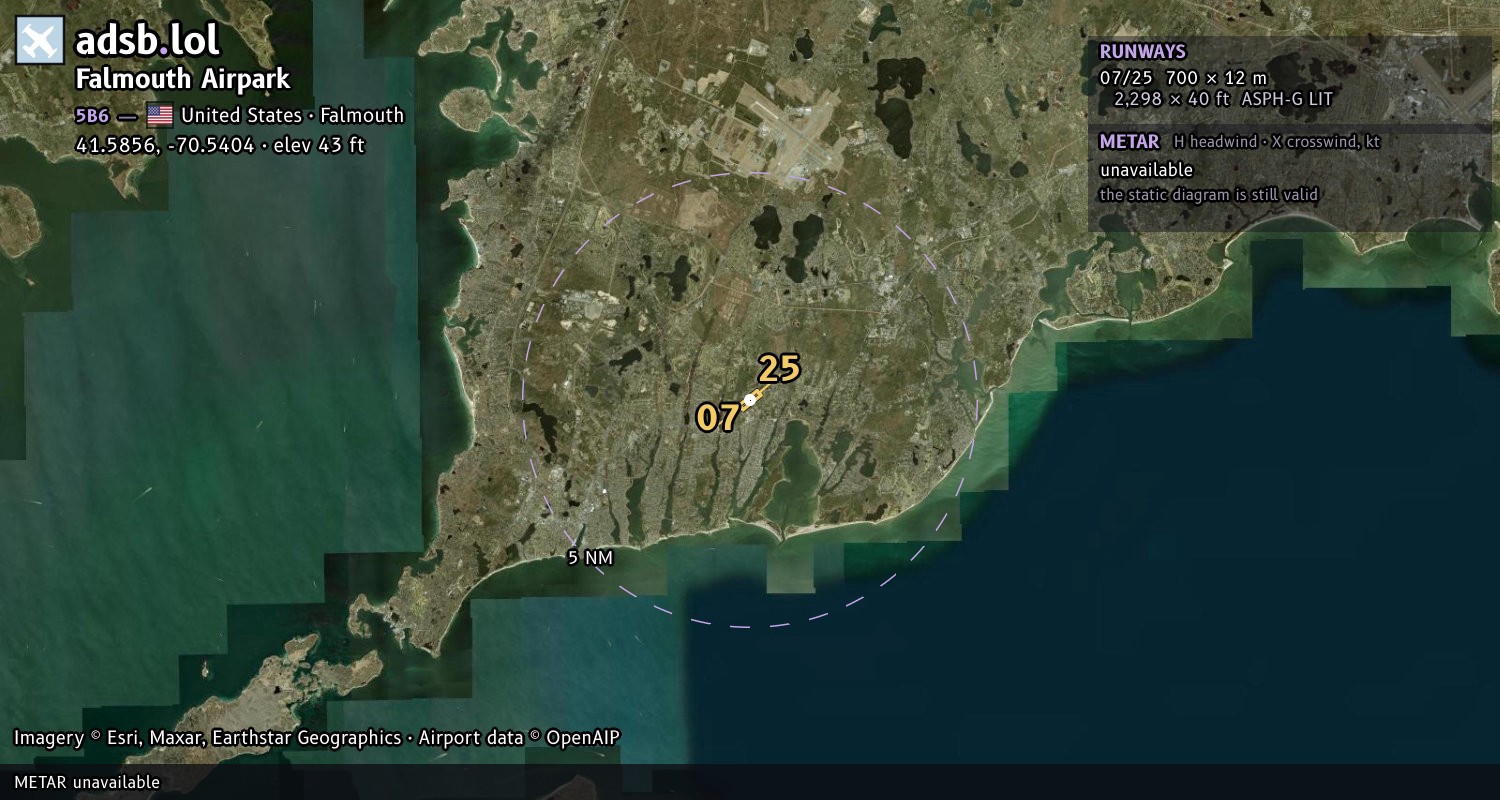Click the white airport marker dot on runway
Image resolution: width=1500 pixels, height=800 pixels.
749,400
